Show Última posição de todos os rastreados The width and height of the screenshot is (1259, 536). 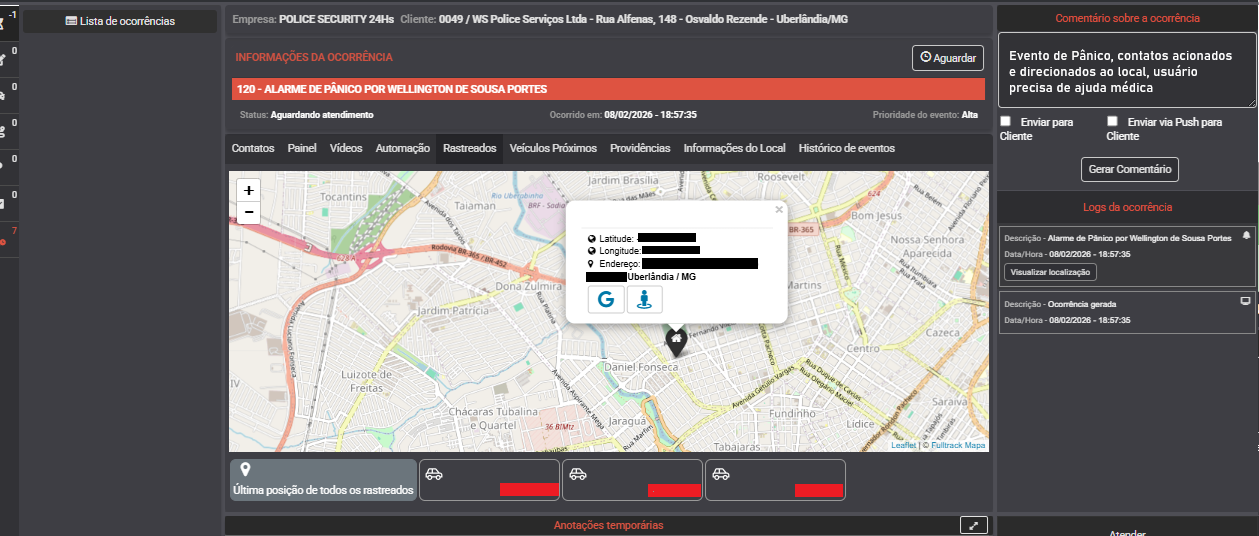pos(323,480)
